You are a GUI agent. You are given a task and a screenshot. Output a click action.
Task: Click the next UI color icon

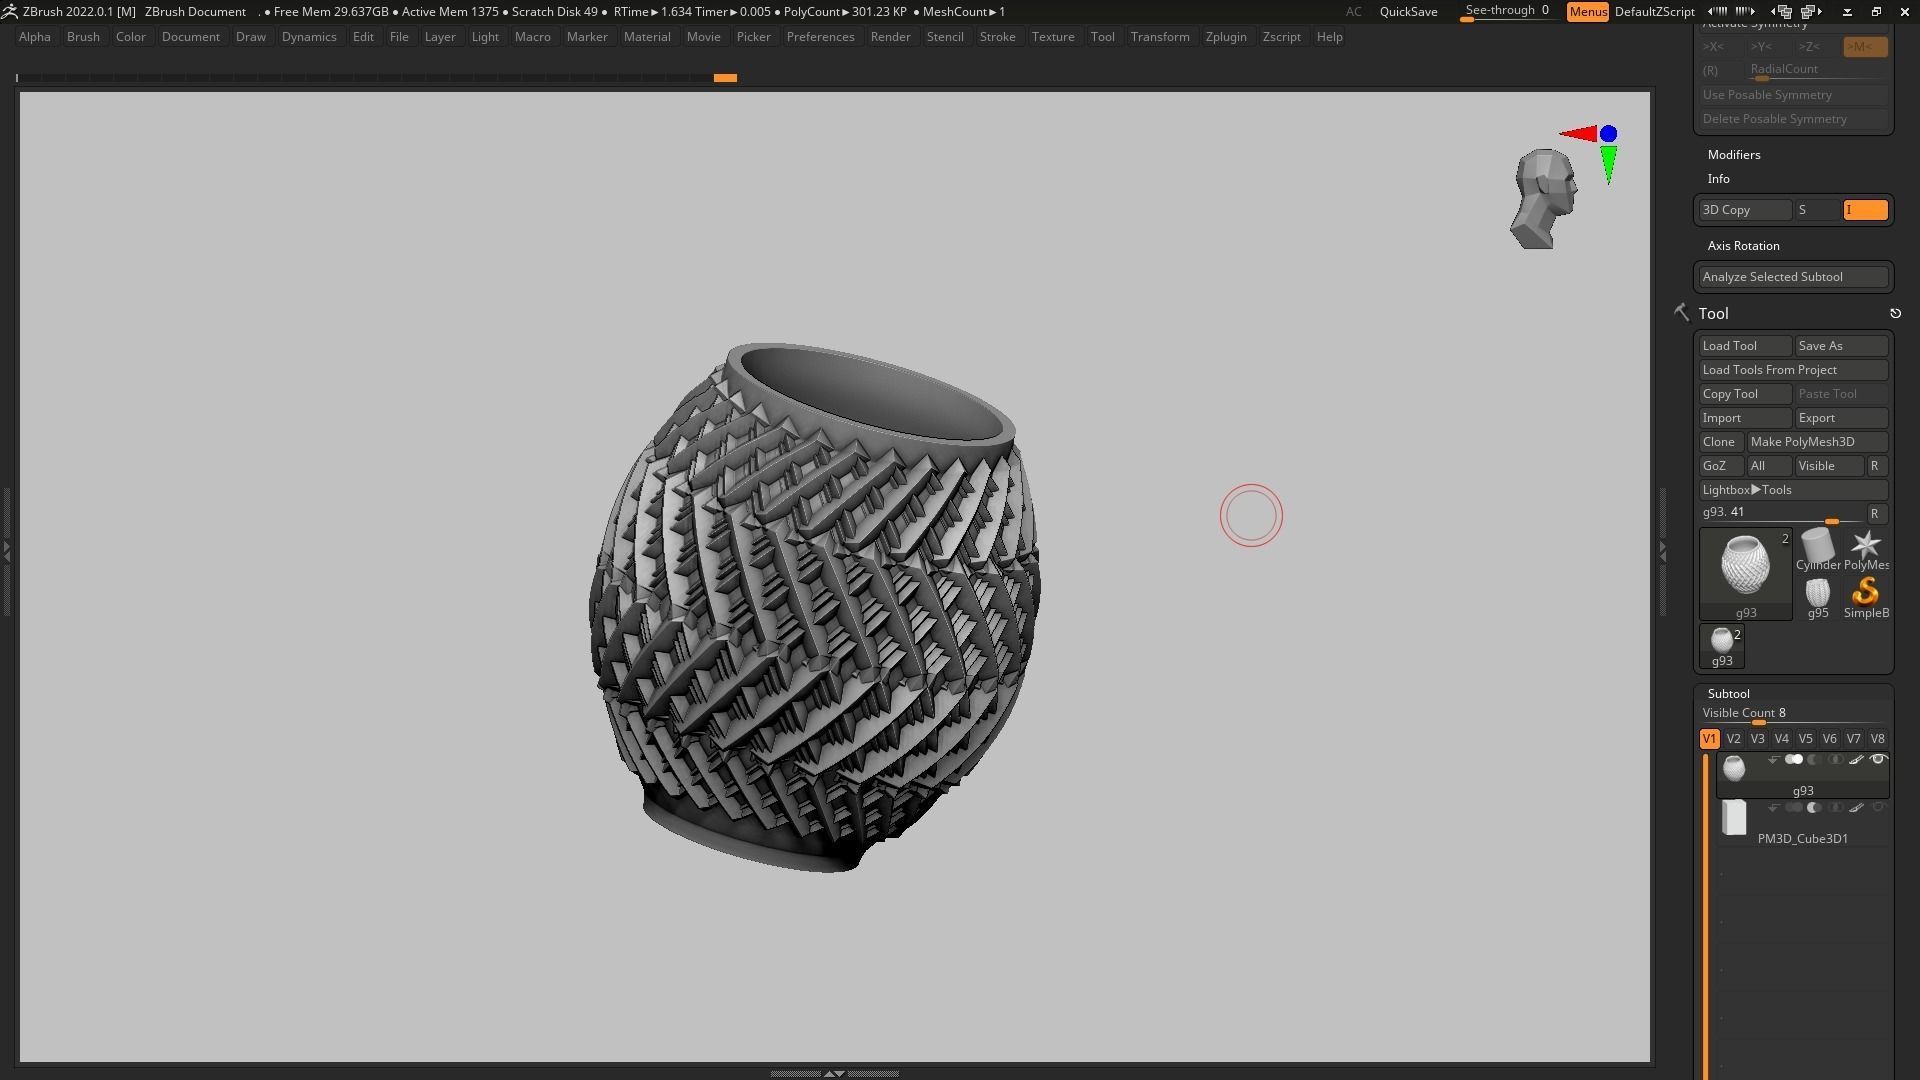coord(1745,11)
